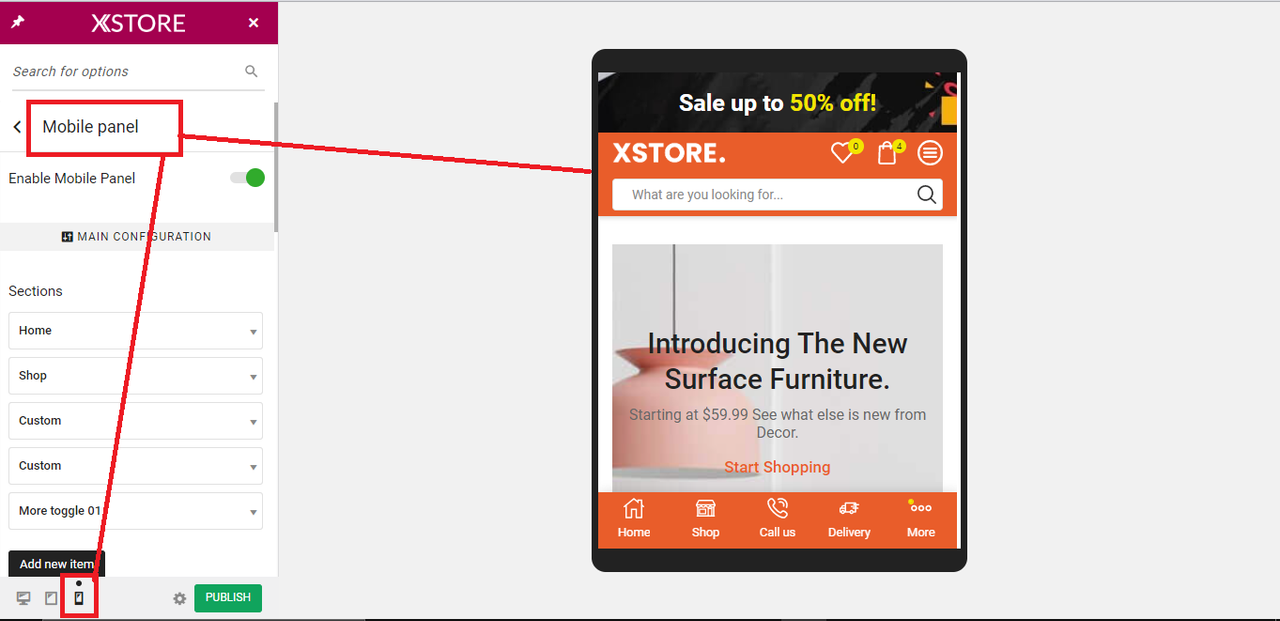Click the pin icon in XSTORE header
The image size is (1280, 621).
point(17,22)
